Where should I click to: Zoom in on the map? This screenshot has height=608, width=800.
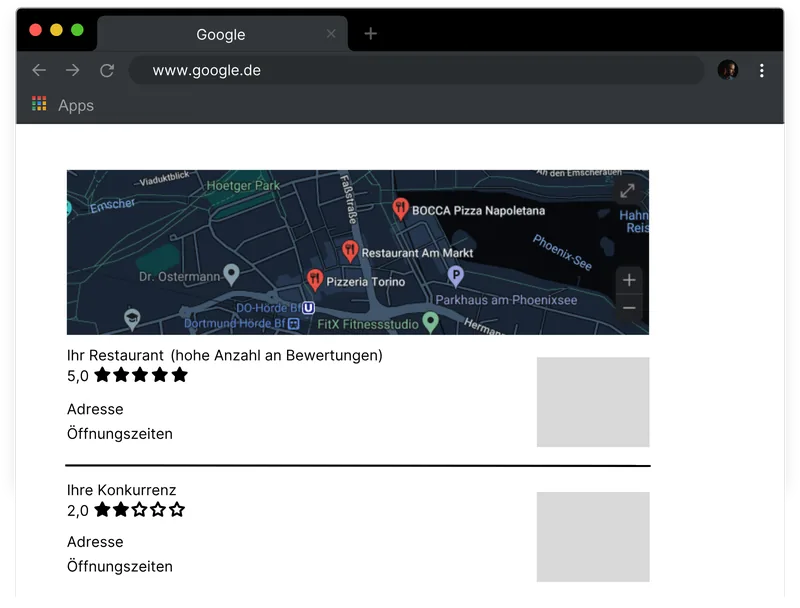(629, 280)
